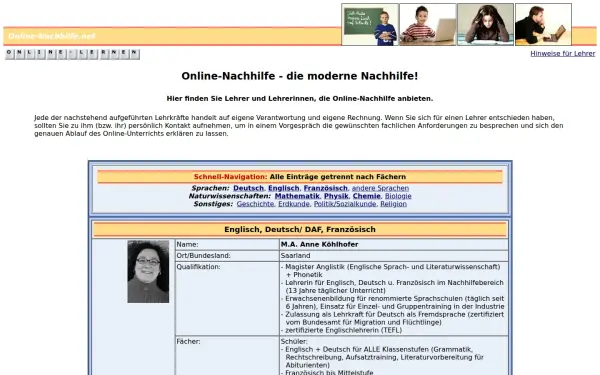
Task: Select the name M.A. Anne Köhlhofer
Action: 320,244
